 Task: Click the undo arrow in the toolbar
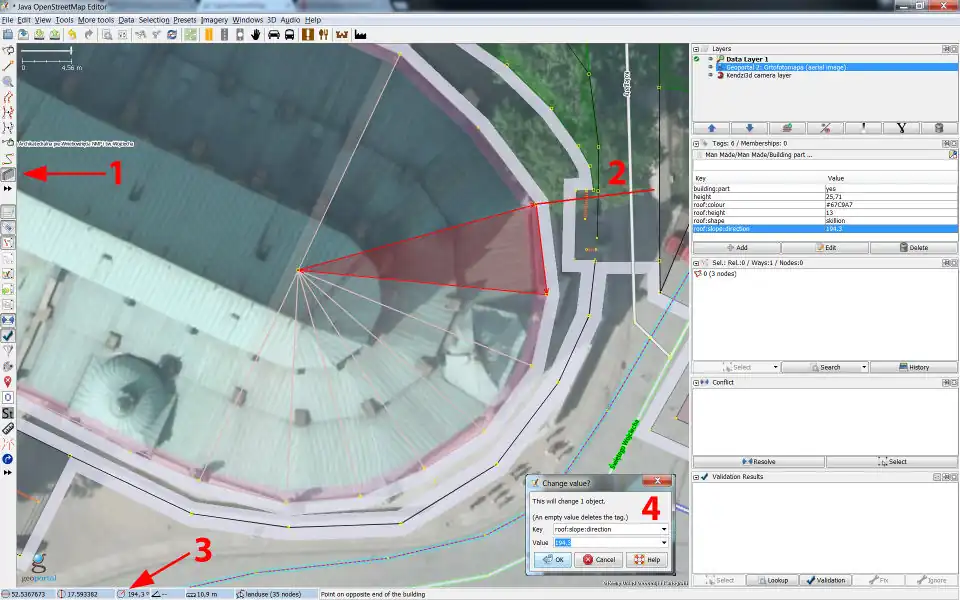[72, 34]
